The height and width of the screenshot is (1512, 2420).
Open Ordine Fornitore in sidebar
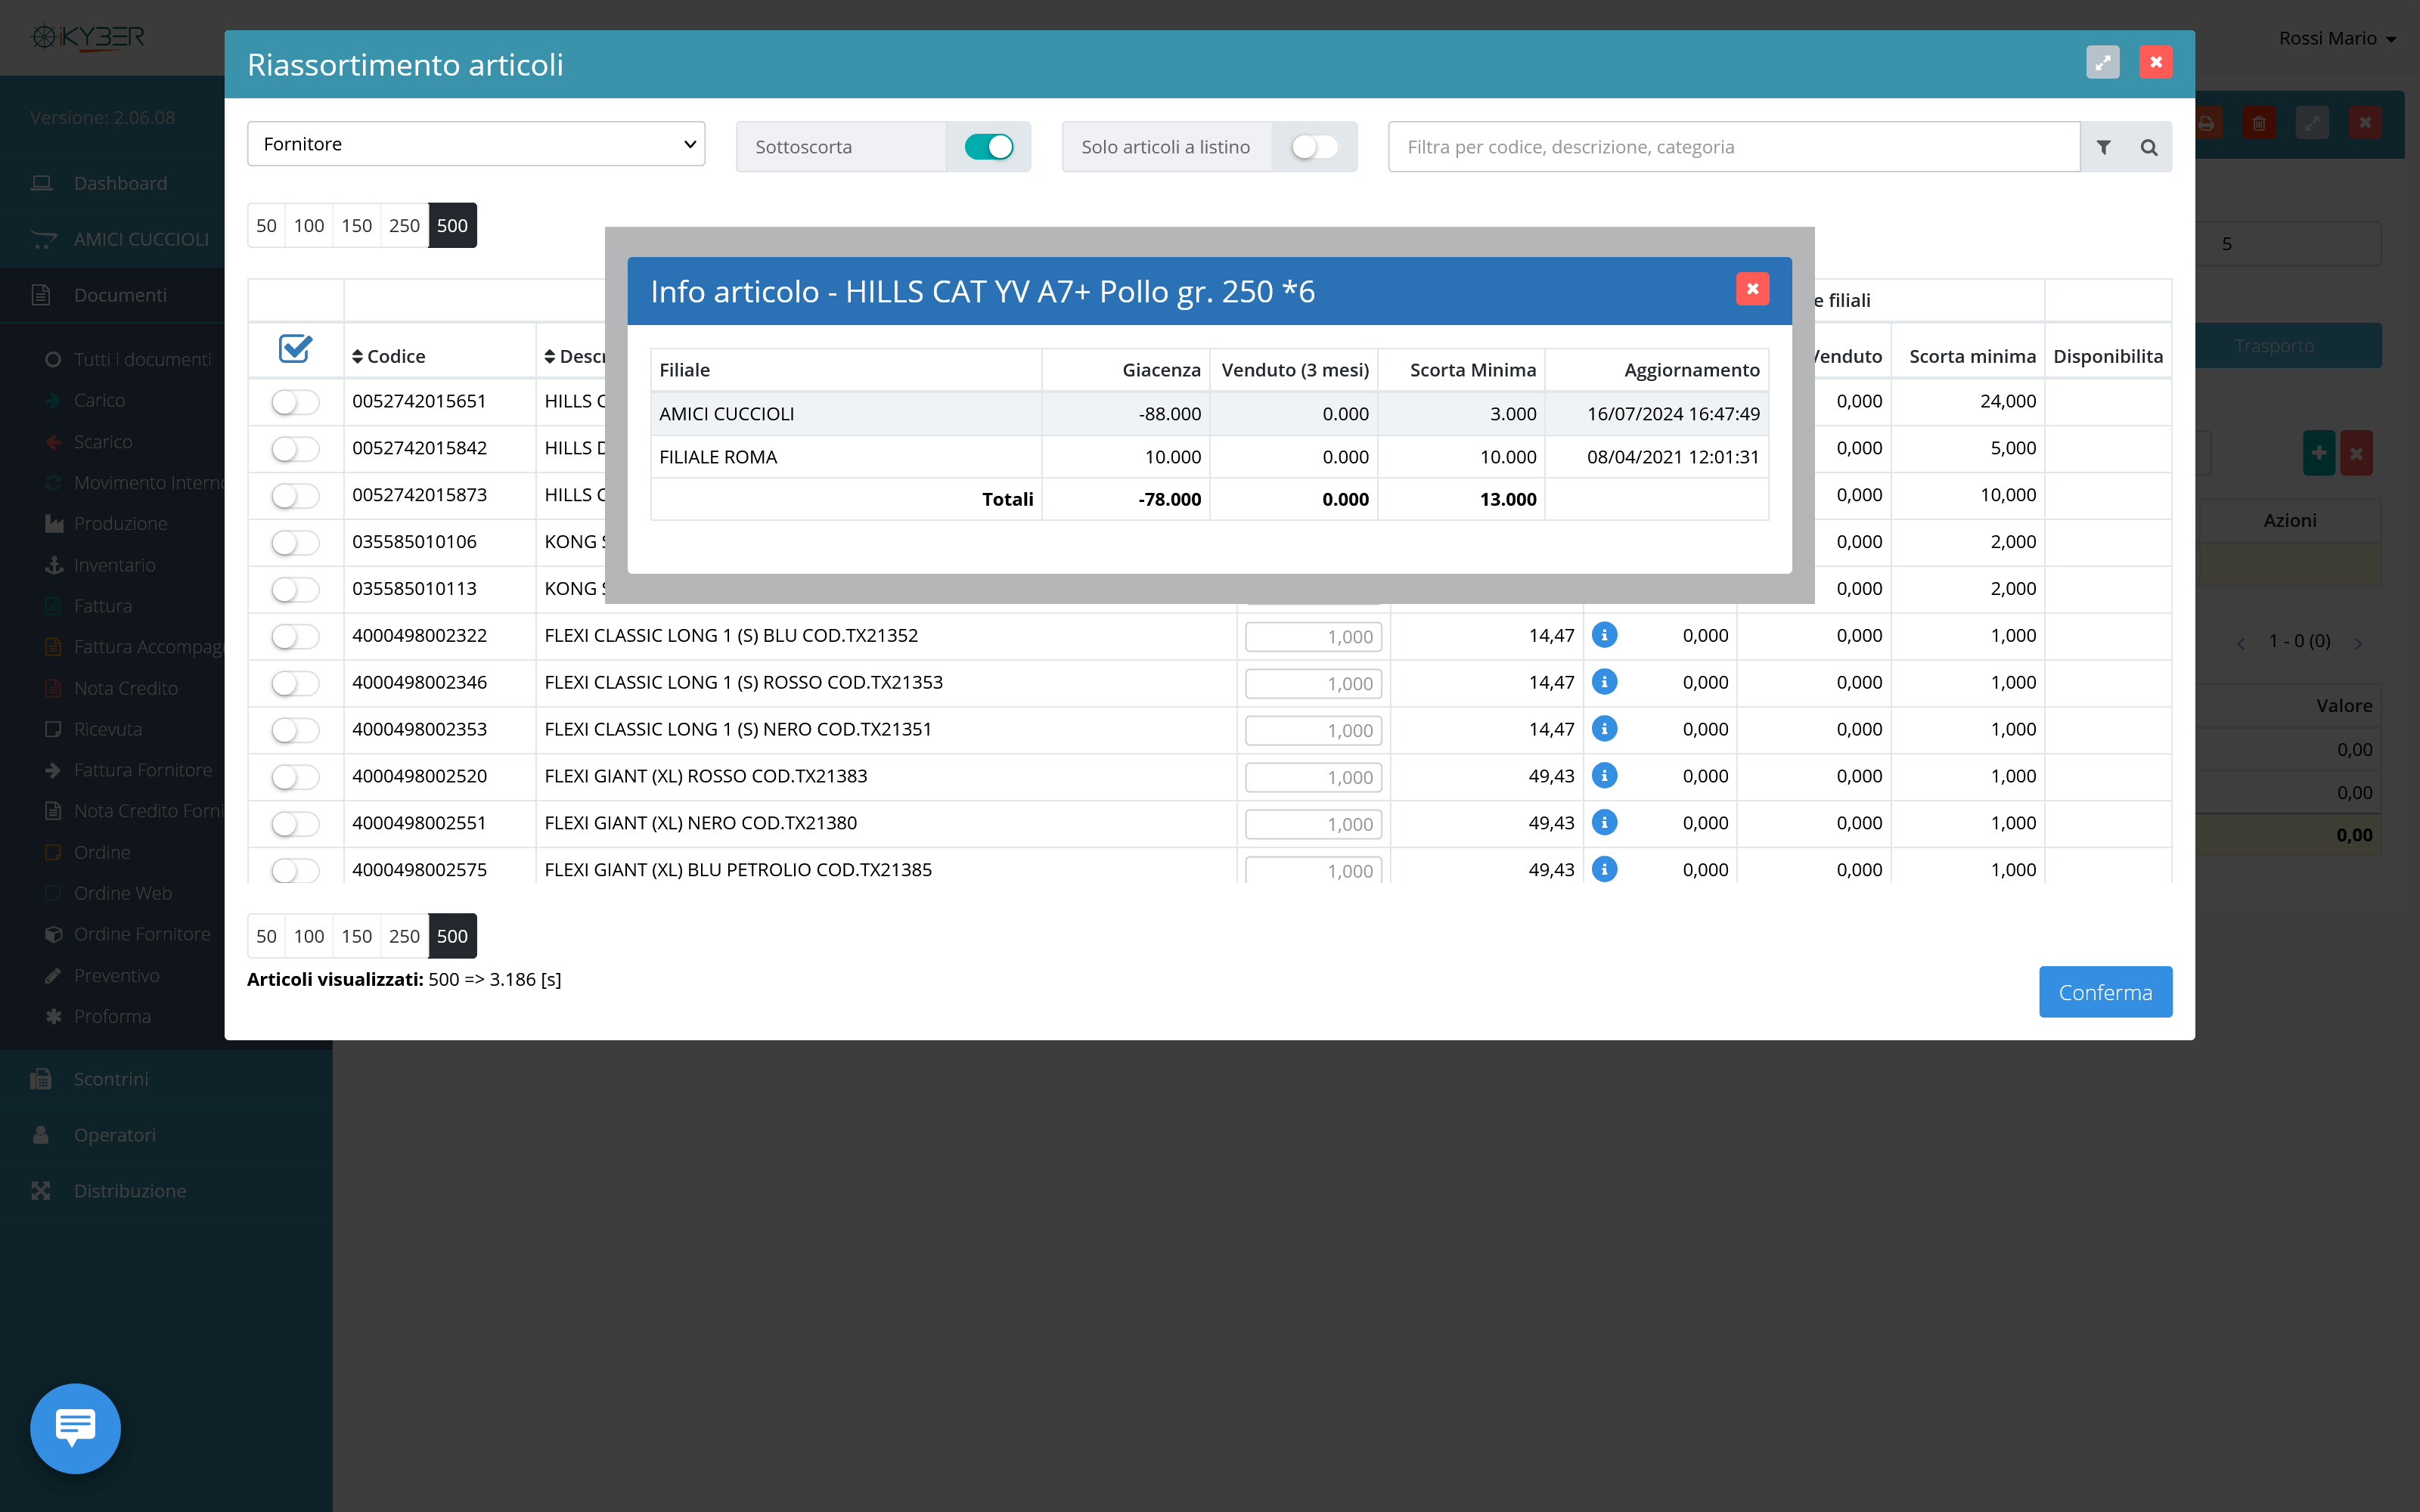tap(142, 934)
